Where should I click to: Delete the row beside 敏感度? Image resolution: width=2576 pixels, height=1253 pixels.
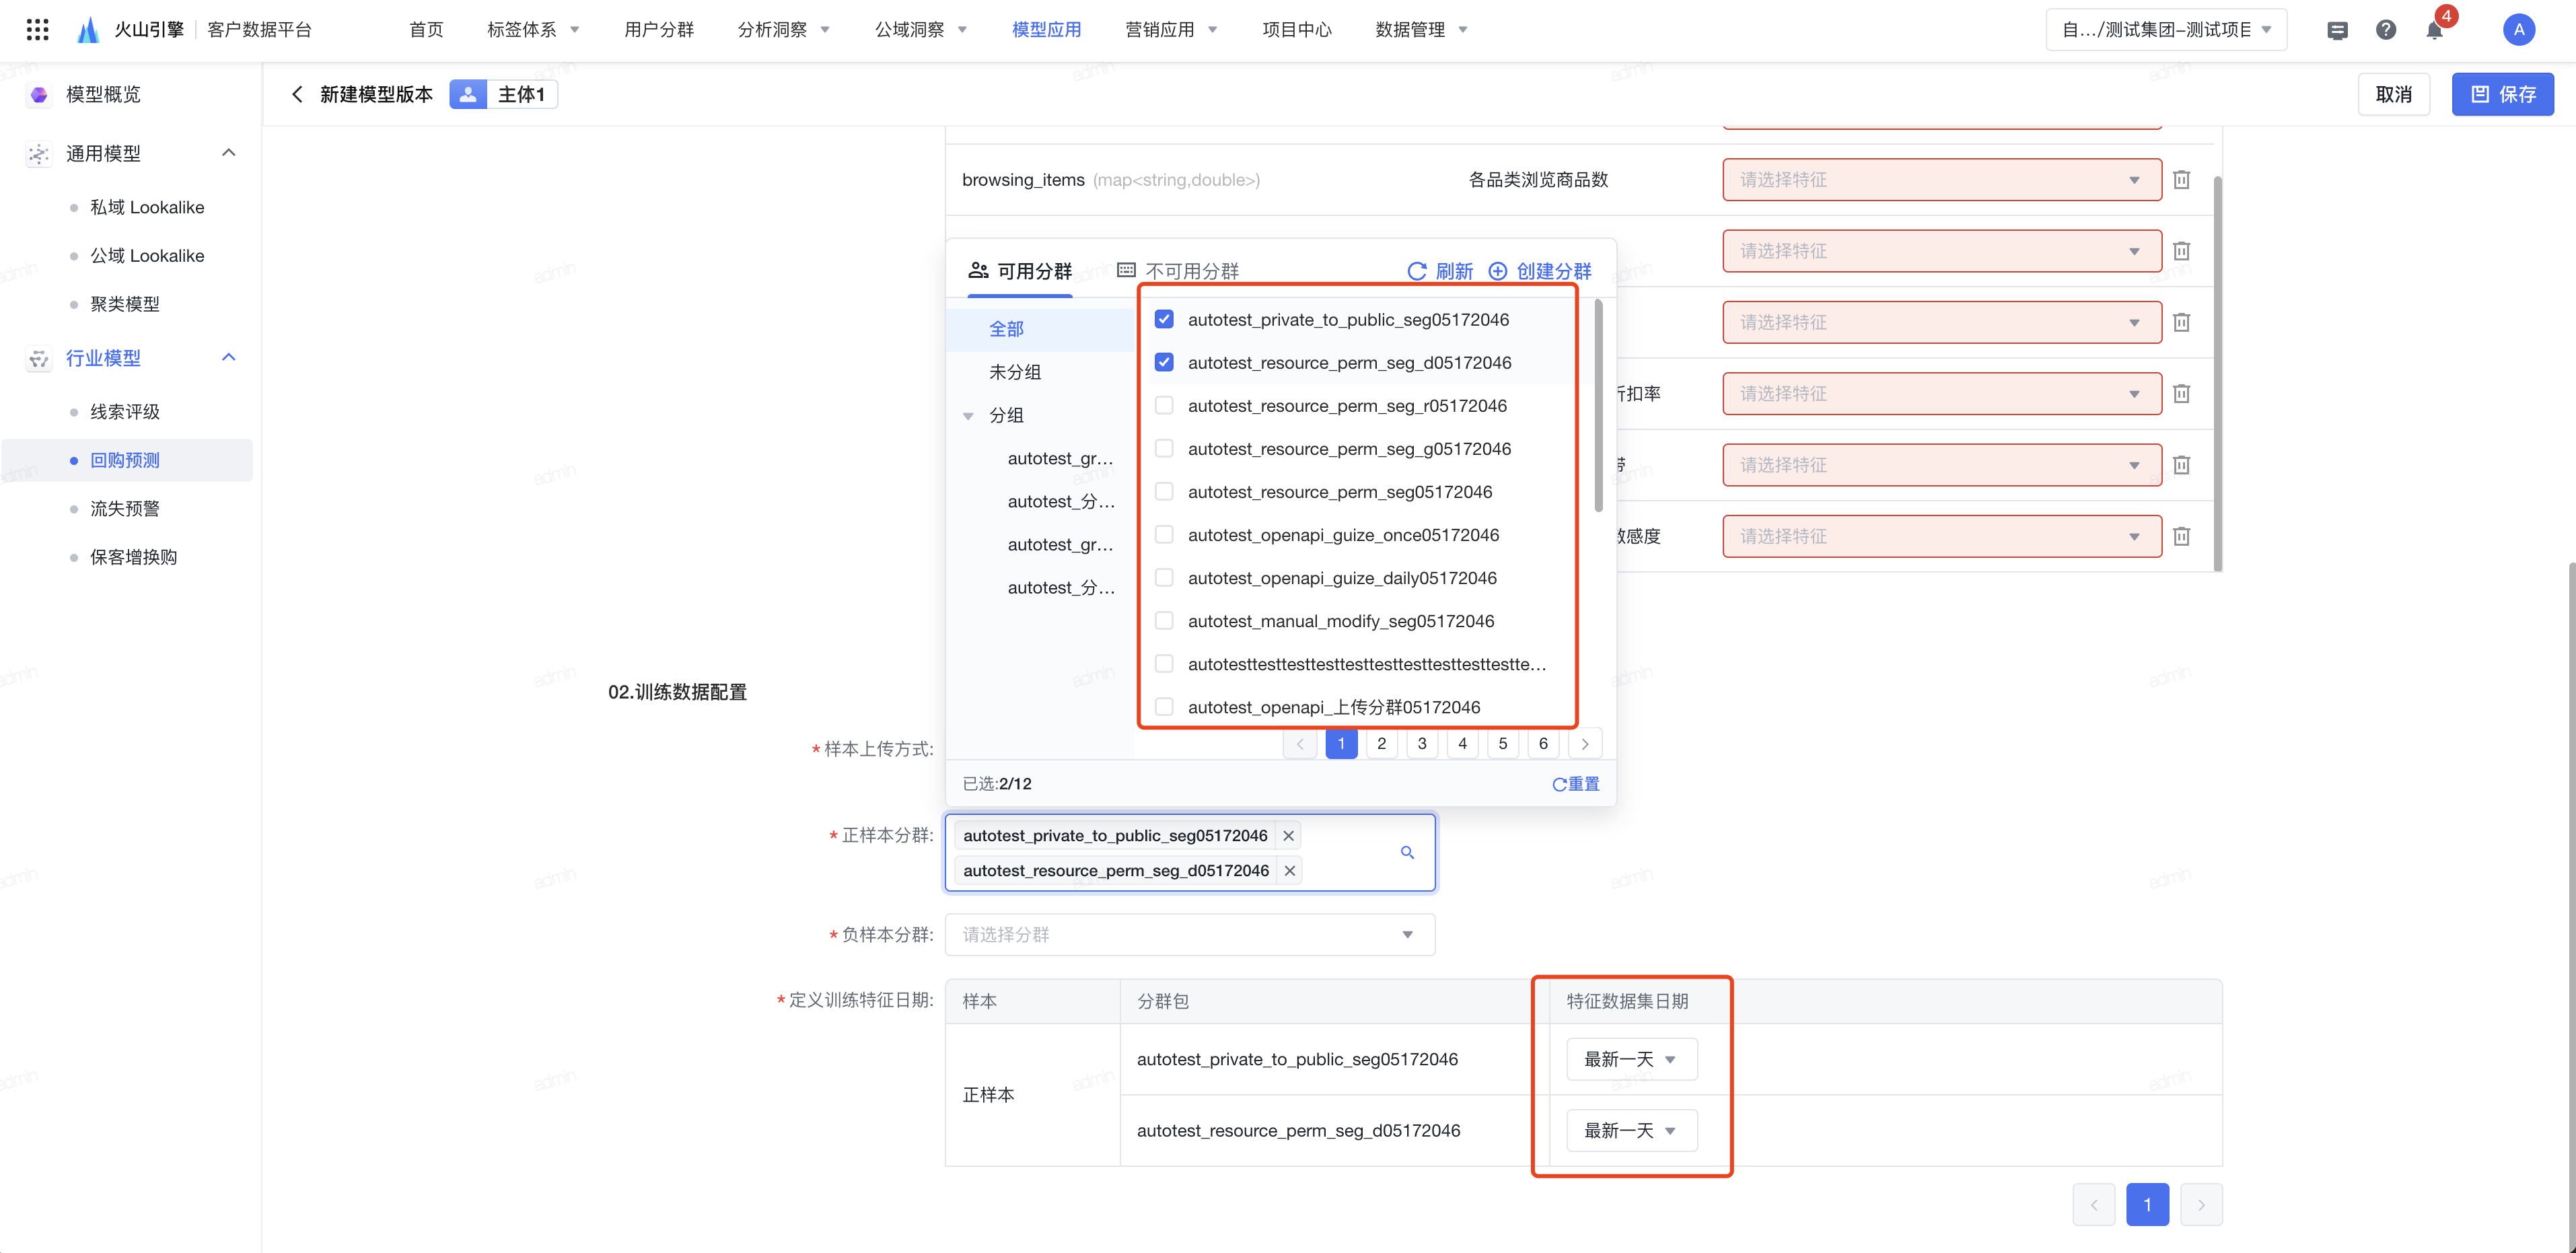click(2182, 537)
